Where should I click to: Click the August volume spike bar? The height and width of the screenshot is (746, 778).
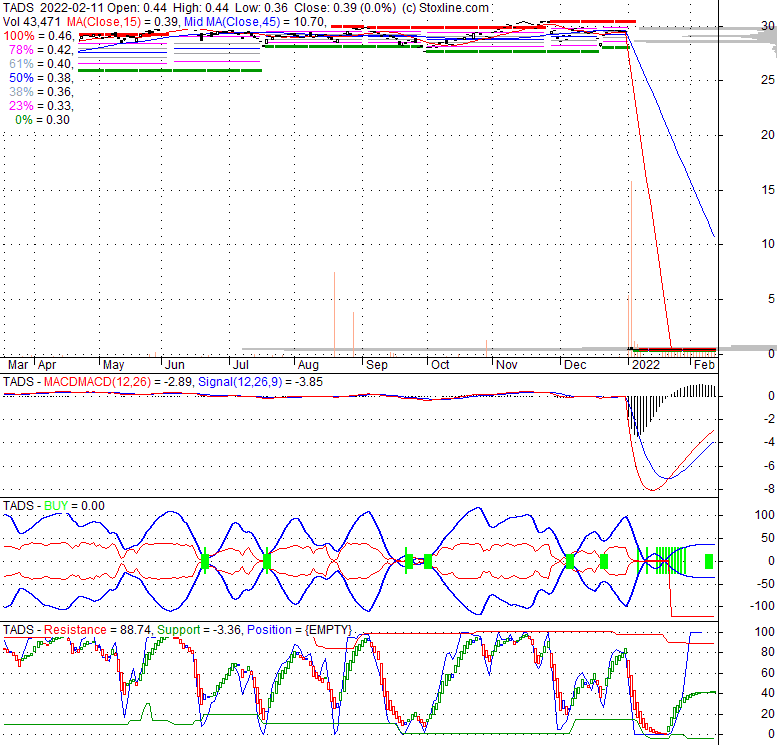(334, 314)
